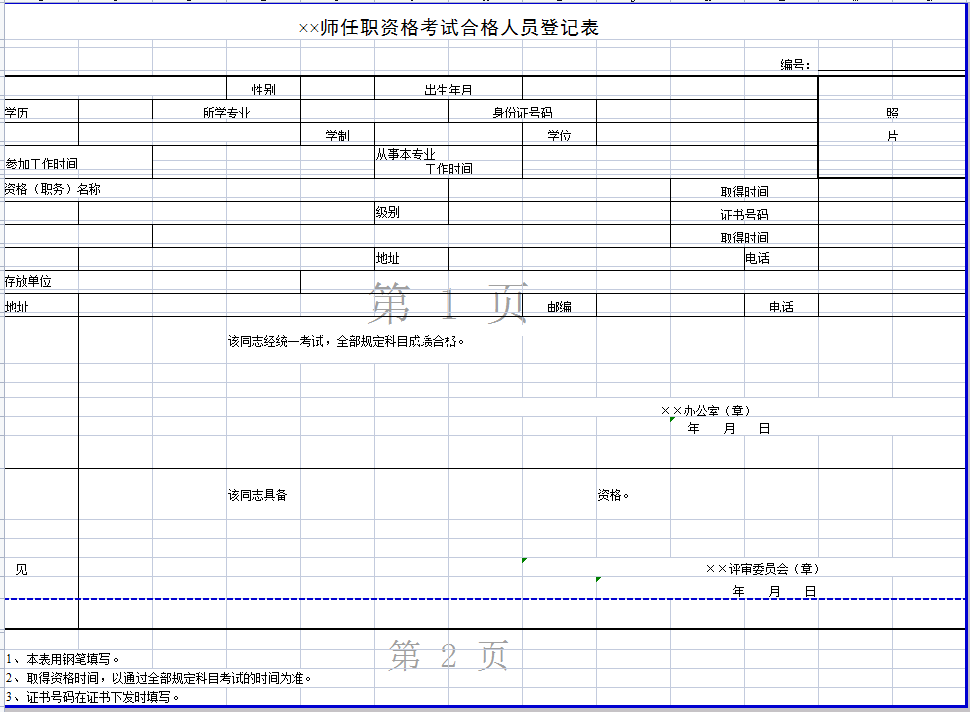Screen dimensions: 970x712
Task: Select the 身份证号码 cell
Action: (x=522, y=112)
